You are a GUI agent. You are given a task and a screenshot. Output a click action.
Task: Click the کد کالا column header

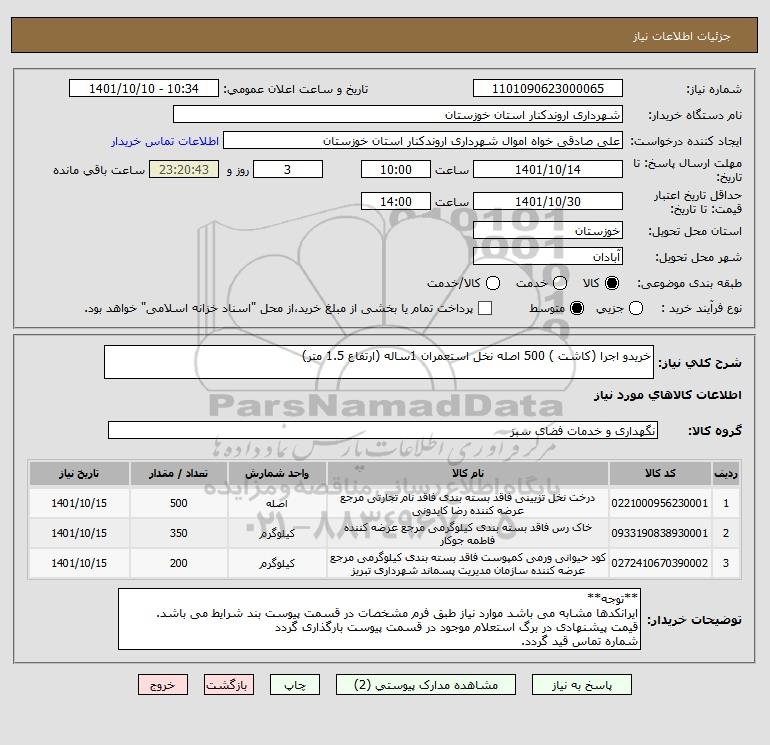pos(660,473)
